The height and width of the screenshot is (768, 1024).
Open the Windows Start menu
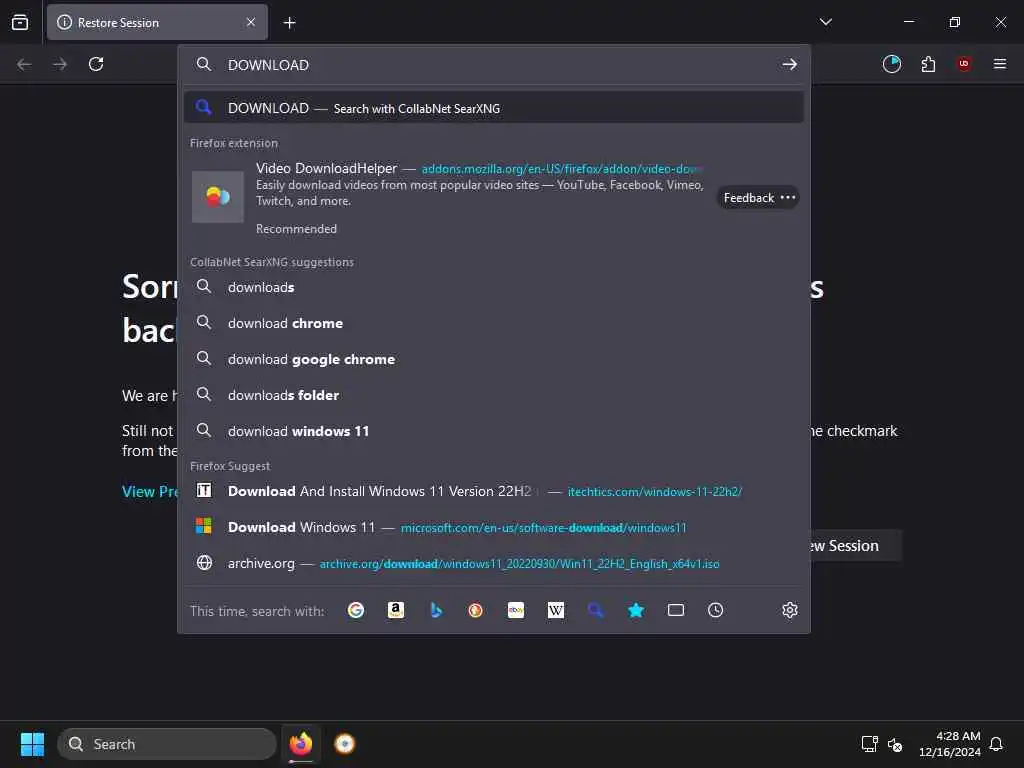(32, 744)
